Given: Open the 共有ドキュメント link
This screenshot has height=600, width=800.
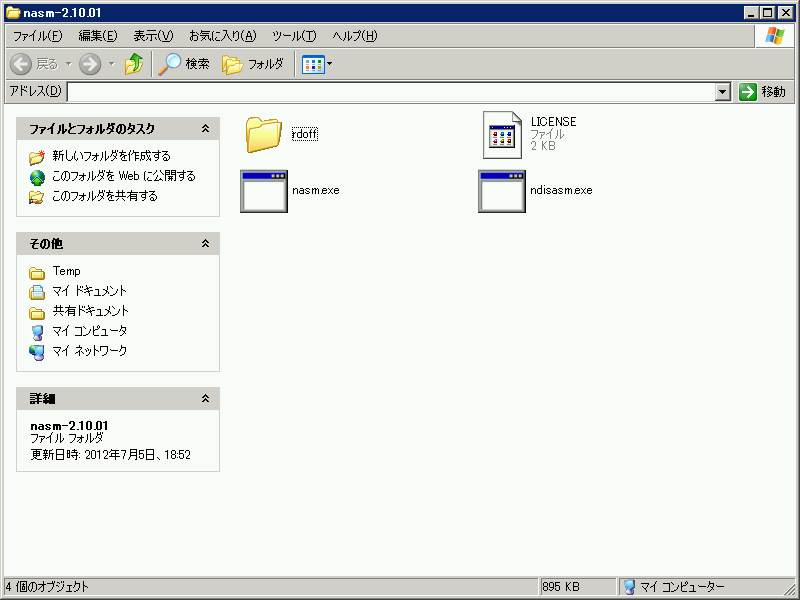Looking at the screenshot, I should click(x=91, y=311).
